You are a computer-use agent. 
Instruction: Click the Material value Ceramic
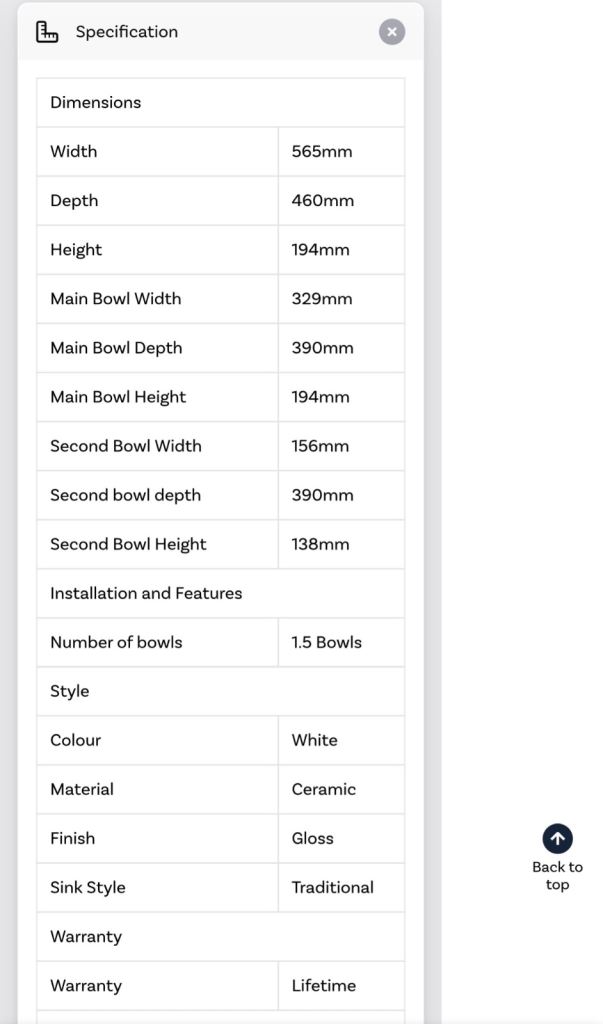(x=324, y=789)
